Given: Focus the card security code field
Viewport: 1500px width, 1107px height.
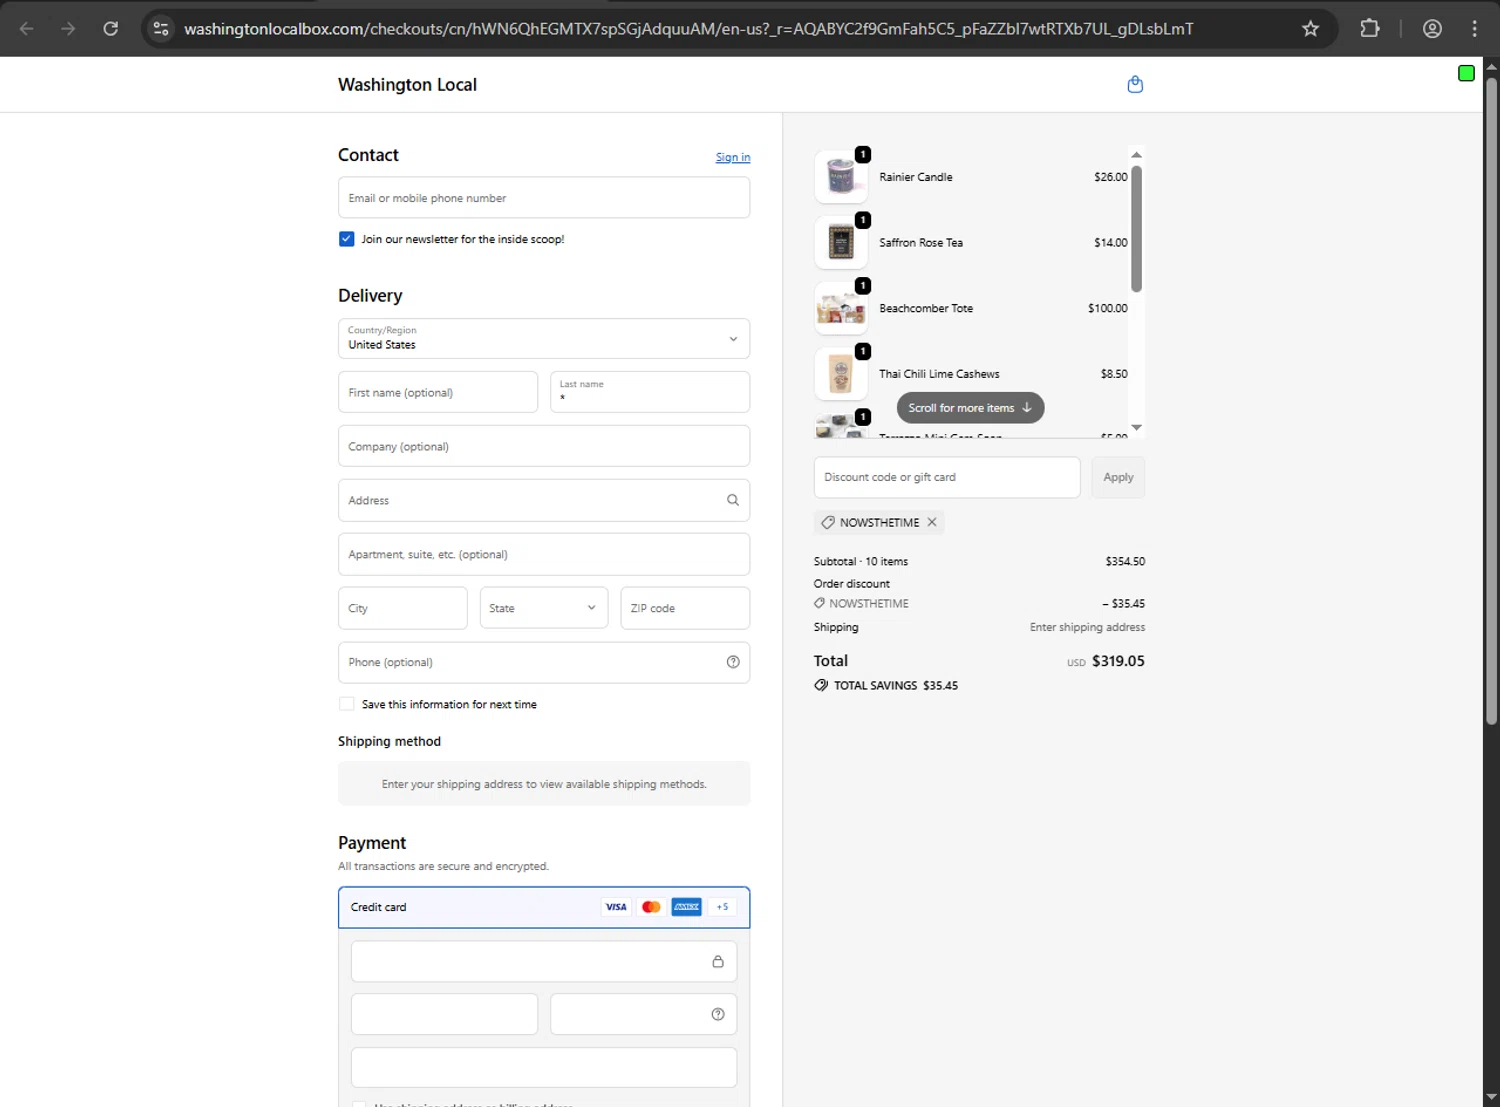Looking at the screenshot, I should (644, 1014).
